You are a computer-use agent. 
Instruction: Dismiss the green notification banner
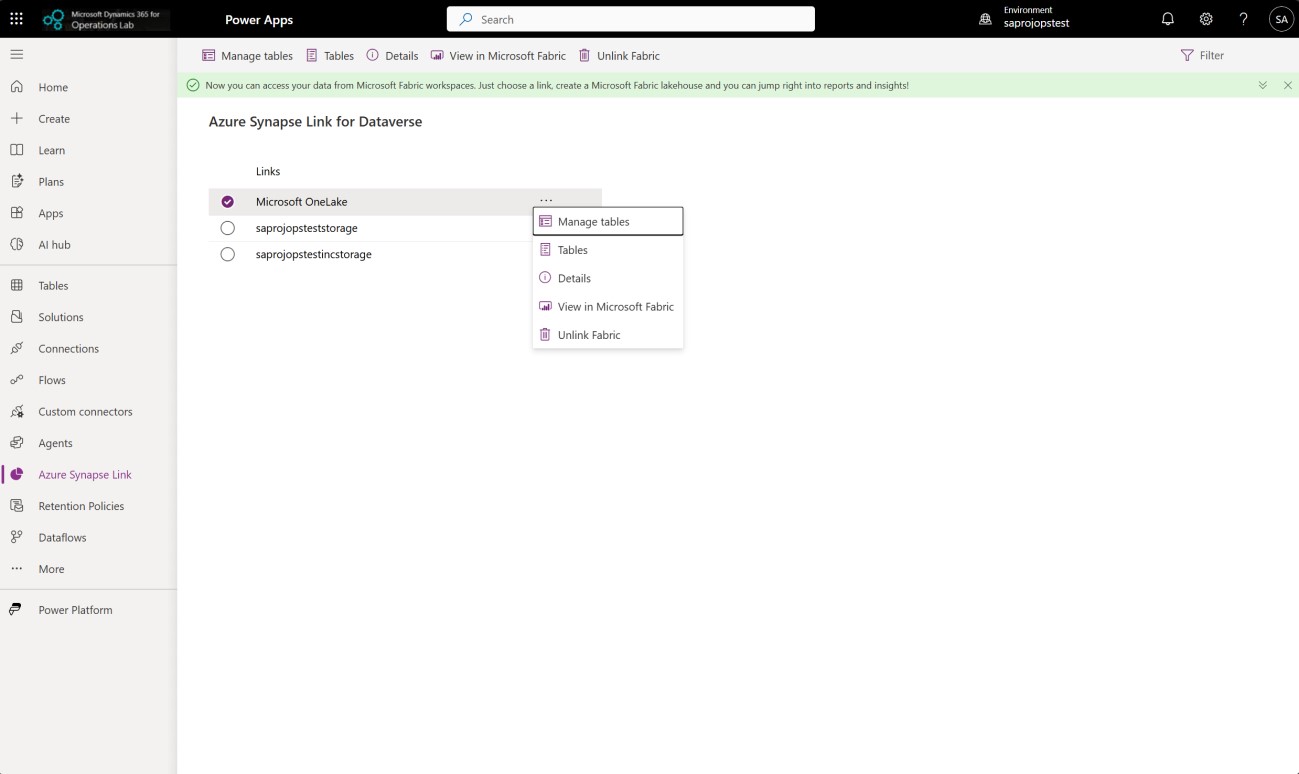[x=1287, y=86]
